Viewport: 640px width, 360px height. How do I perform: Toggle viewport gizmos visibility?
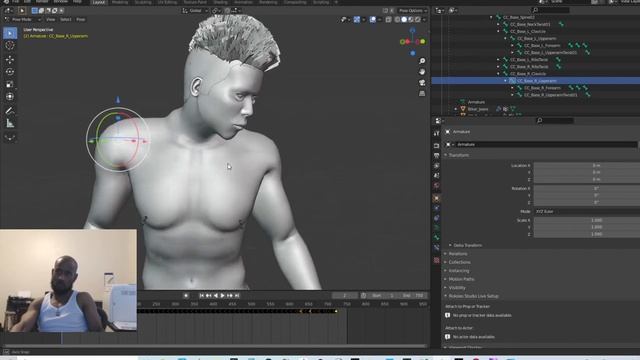(357, 19)
